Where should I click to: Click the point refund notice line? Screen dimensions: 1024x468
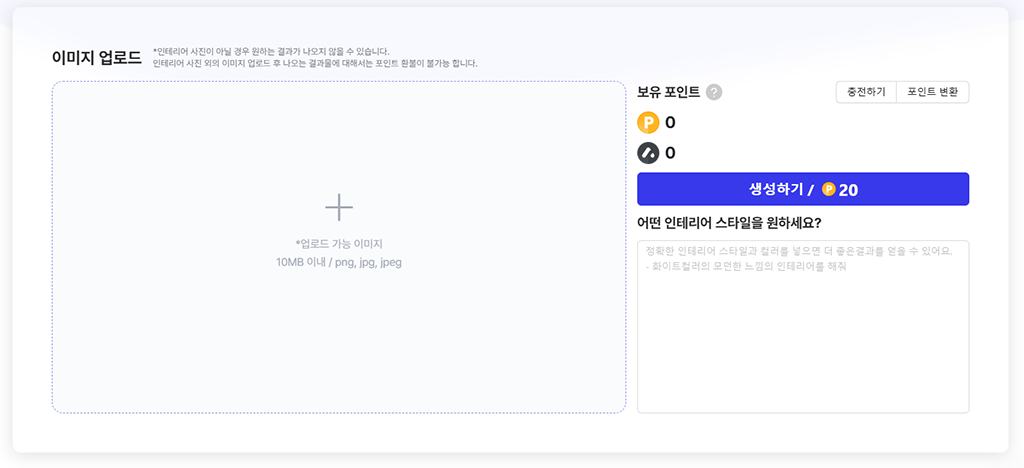pyautogui.click(x=315, y=63)
